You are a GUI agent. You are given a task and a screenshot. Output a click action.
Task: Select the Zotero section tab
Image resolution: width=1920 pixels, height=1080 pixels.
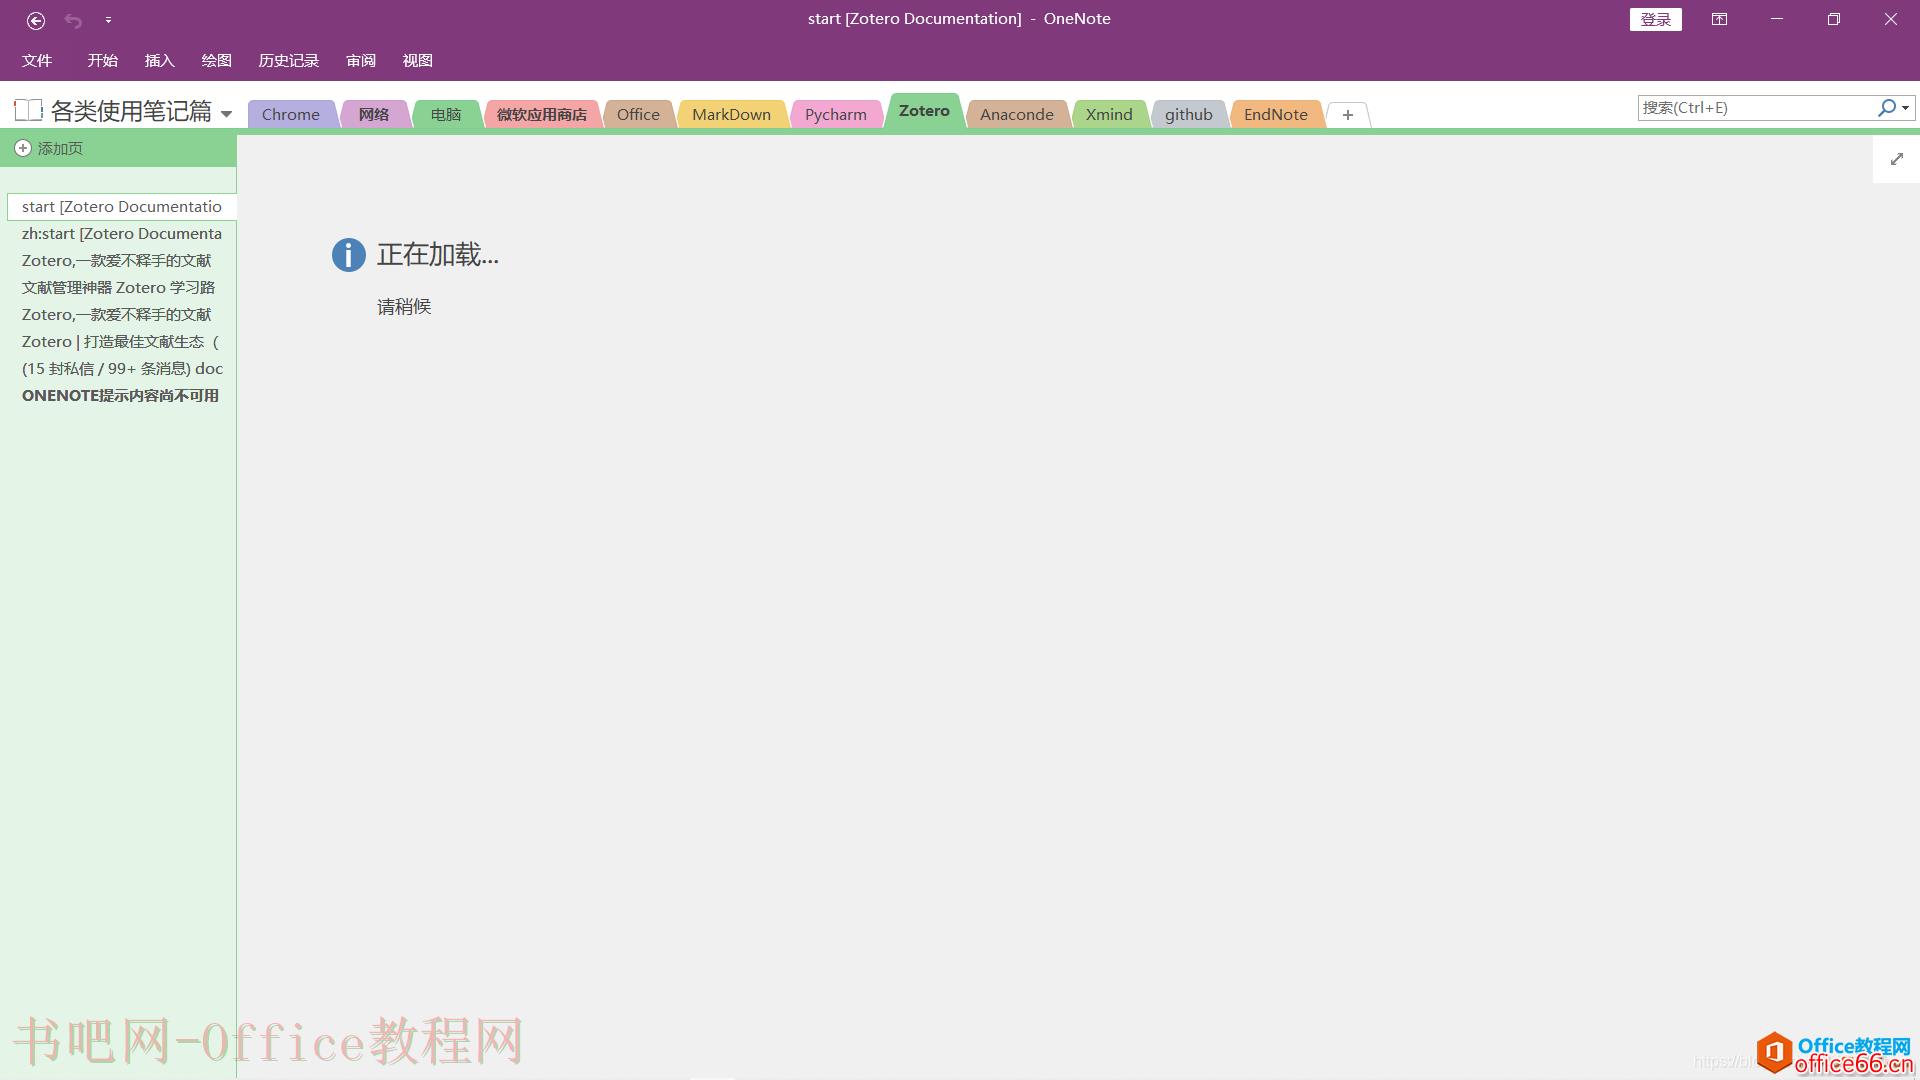click(924, 111)
